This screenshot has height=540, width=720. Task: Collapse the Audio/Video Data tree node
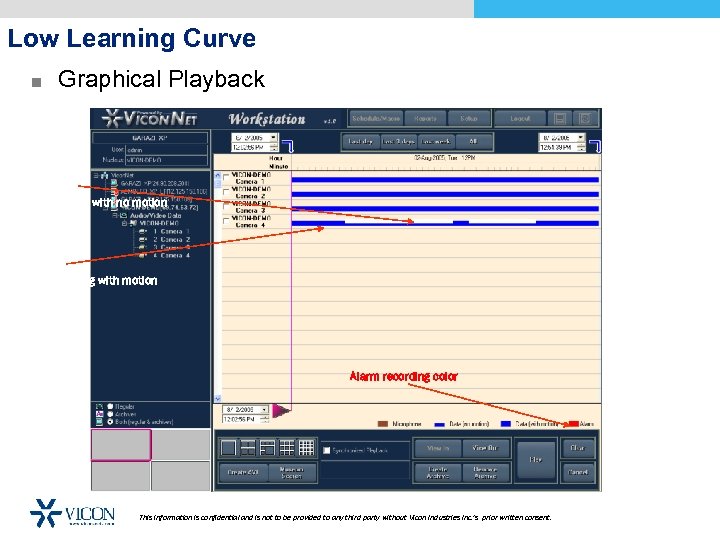tap(115, 215)
